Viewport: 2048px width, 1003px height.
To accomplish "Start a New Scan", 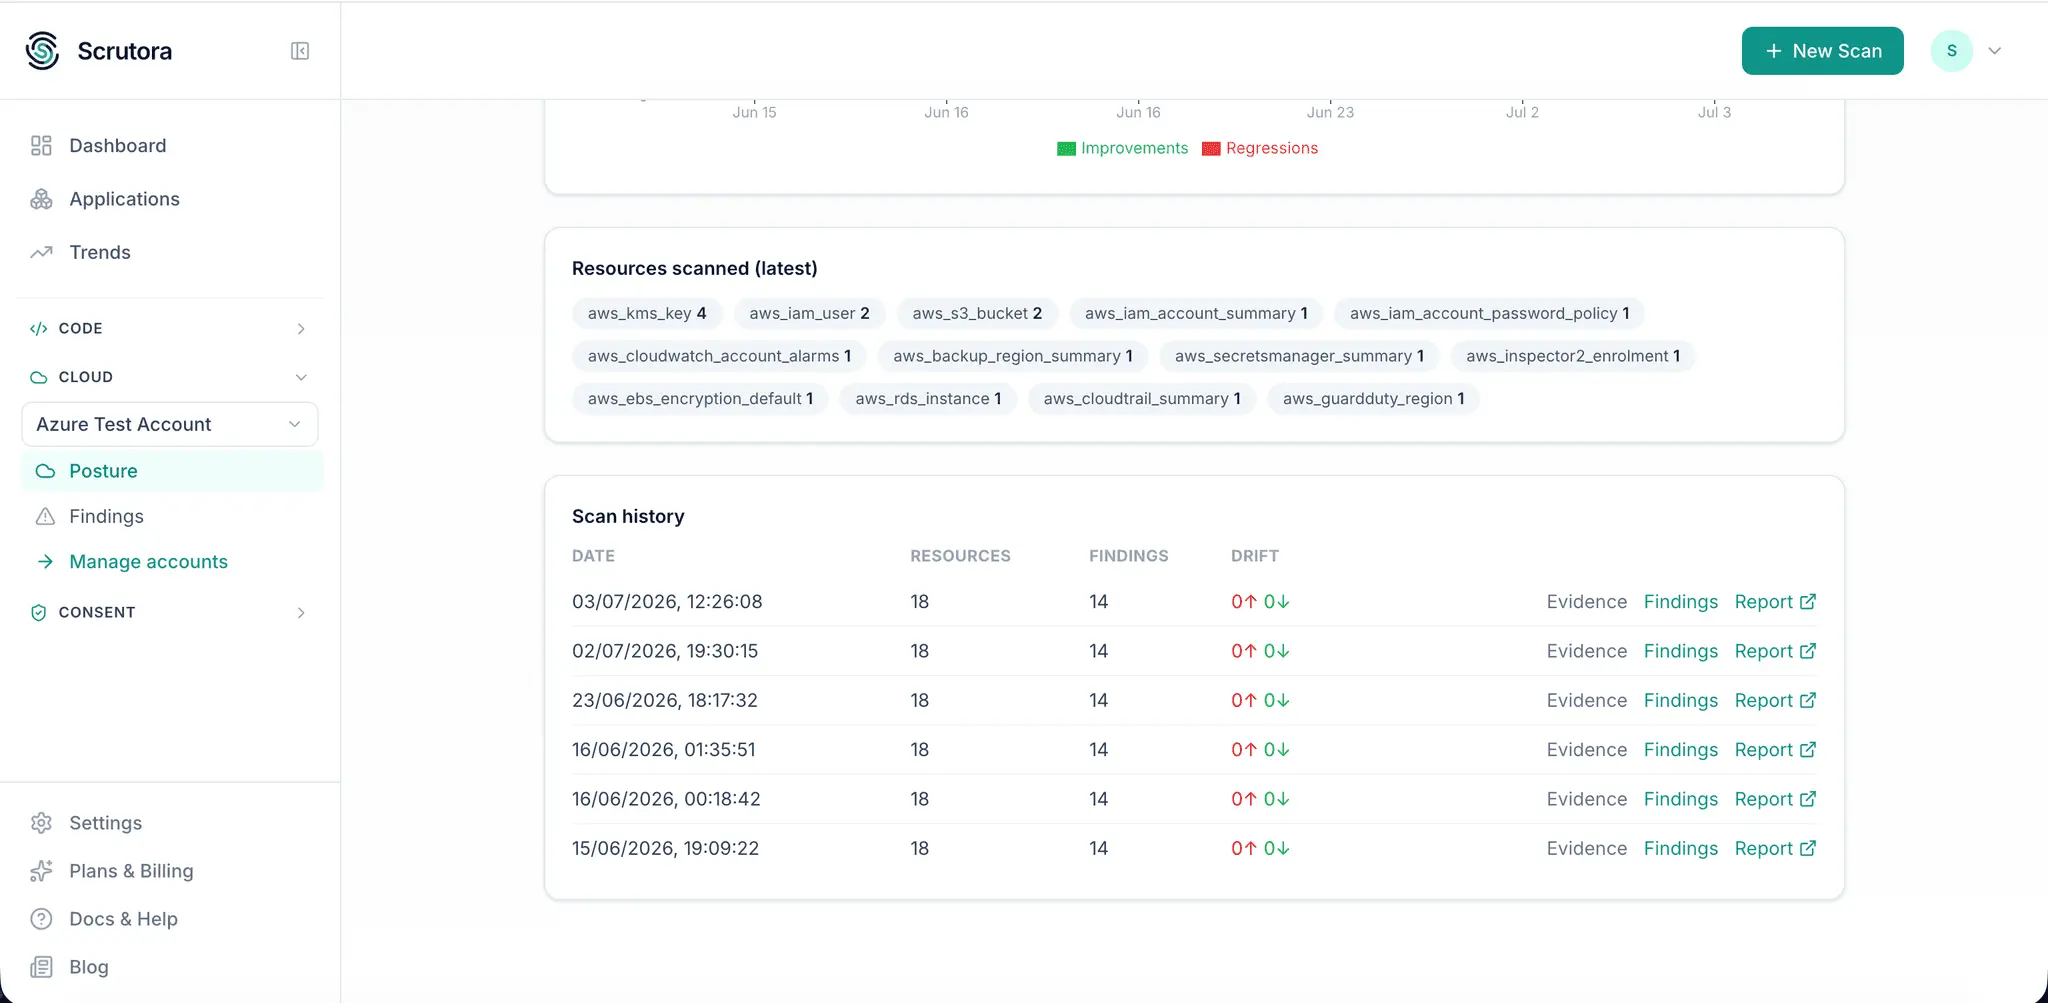I will (1822, 51).
